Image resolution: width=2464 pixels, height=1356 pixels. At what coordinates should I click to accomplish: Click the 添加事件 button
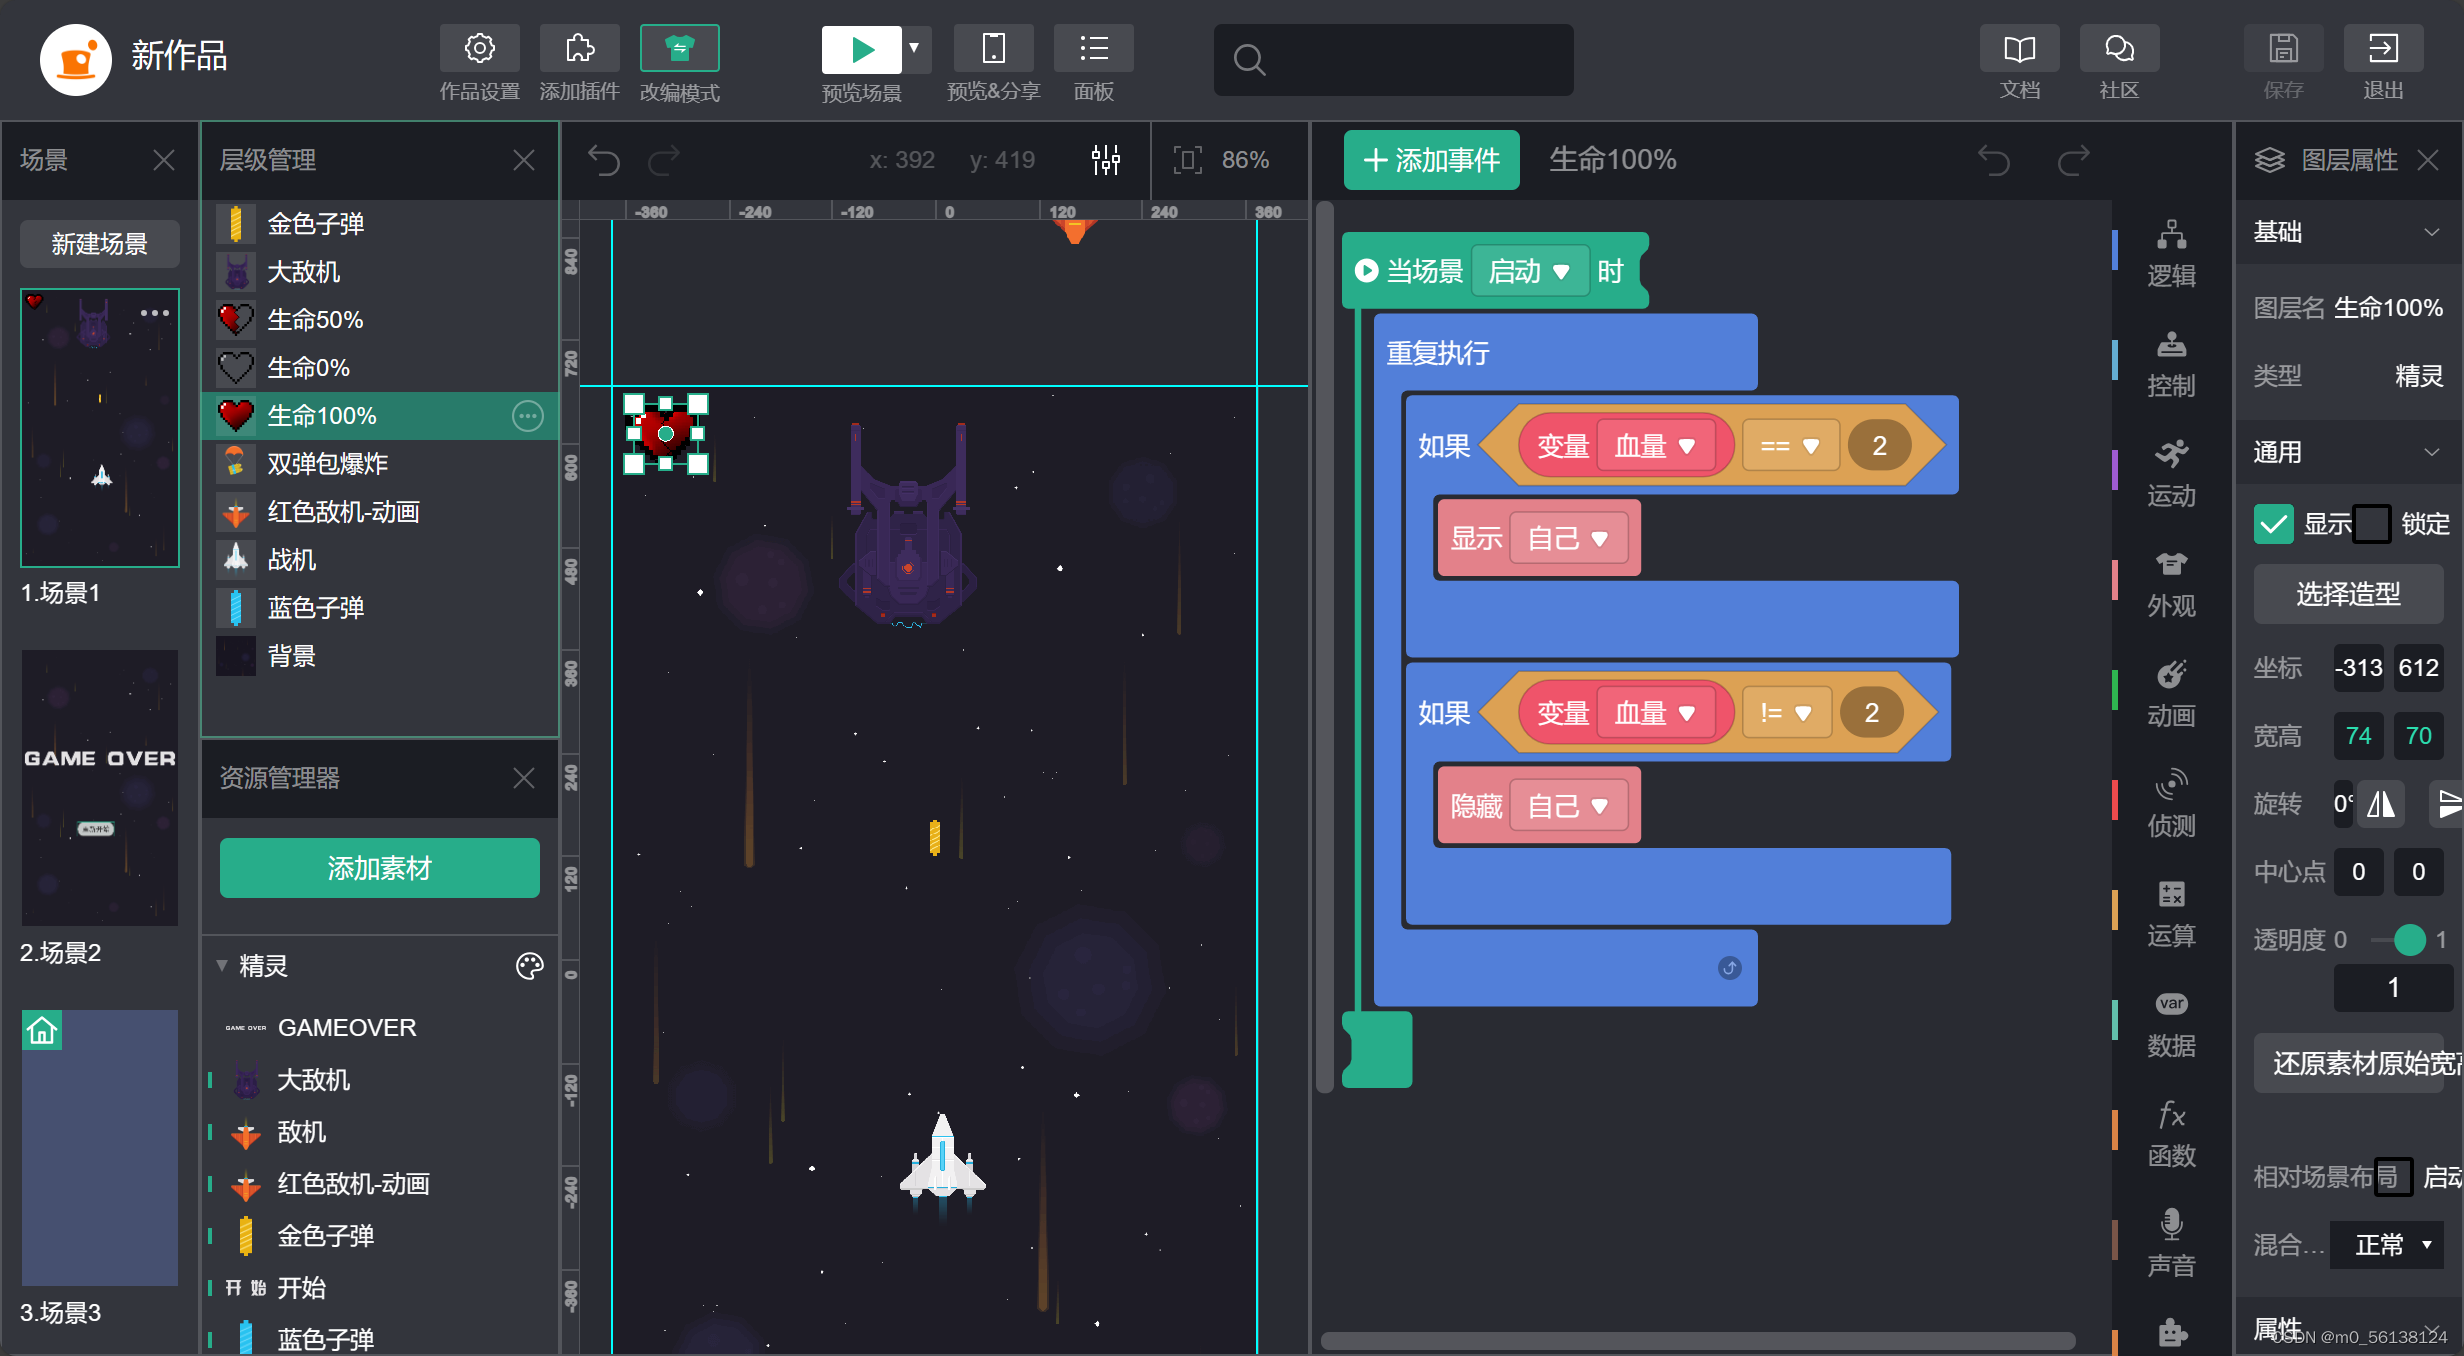click(x=1431, y=160)
